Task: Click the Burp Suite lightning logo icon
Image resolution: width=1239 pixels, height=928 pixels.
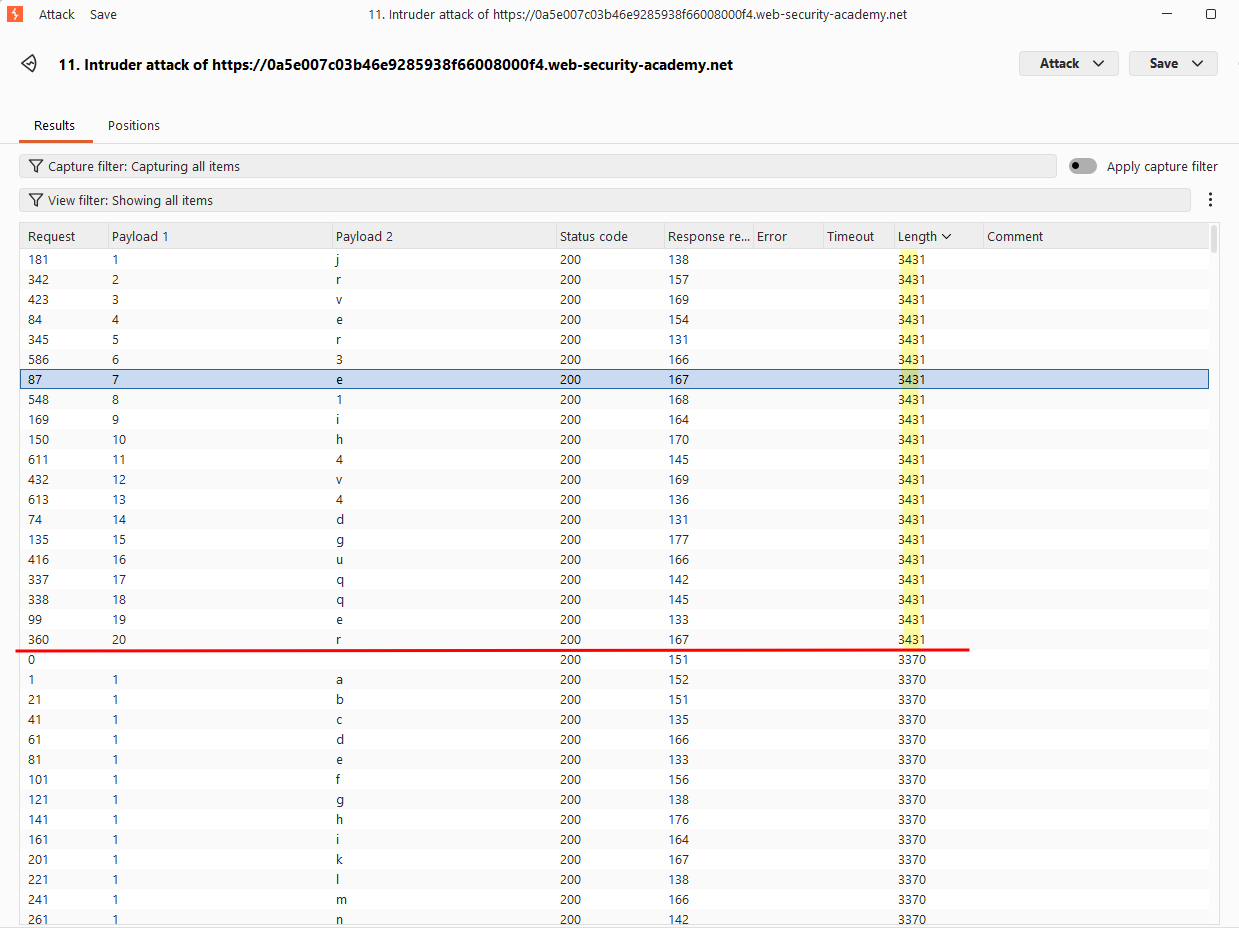Action: (x=14, y=14)
